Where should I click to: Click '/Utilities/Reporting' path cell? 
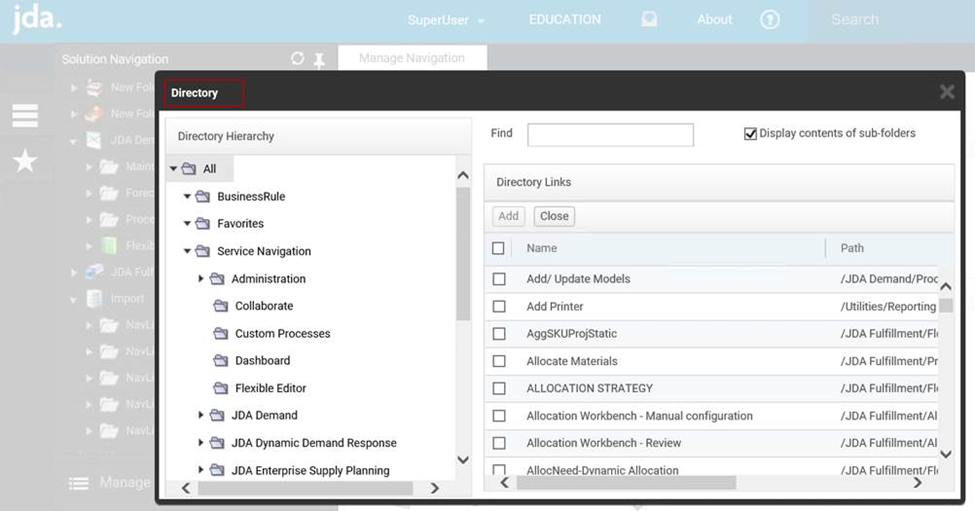(x=888, y=306)
